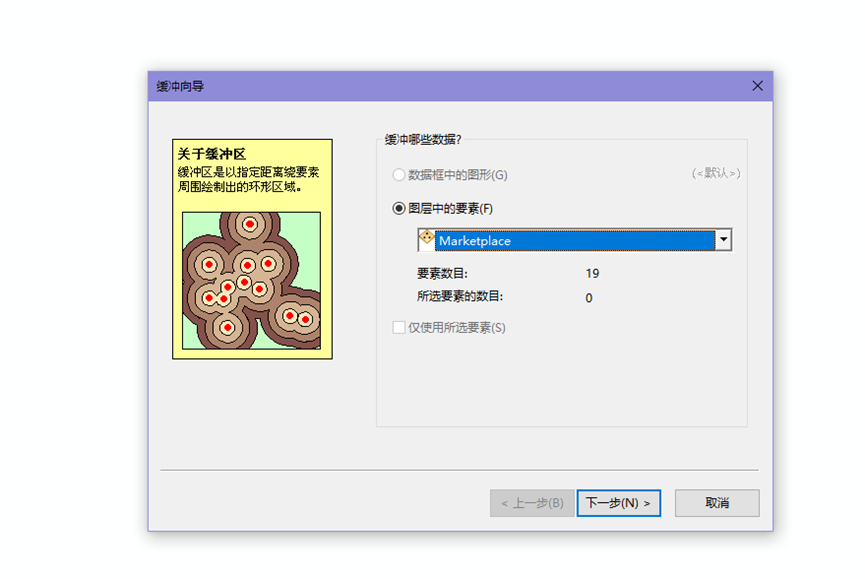
Task: Click the point layer icon beside Marketplace
Action: coord(426,237)
